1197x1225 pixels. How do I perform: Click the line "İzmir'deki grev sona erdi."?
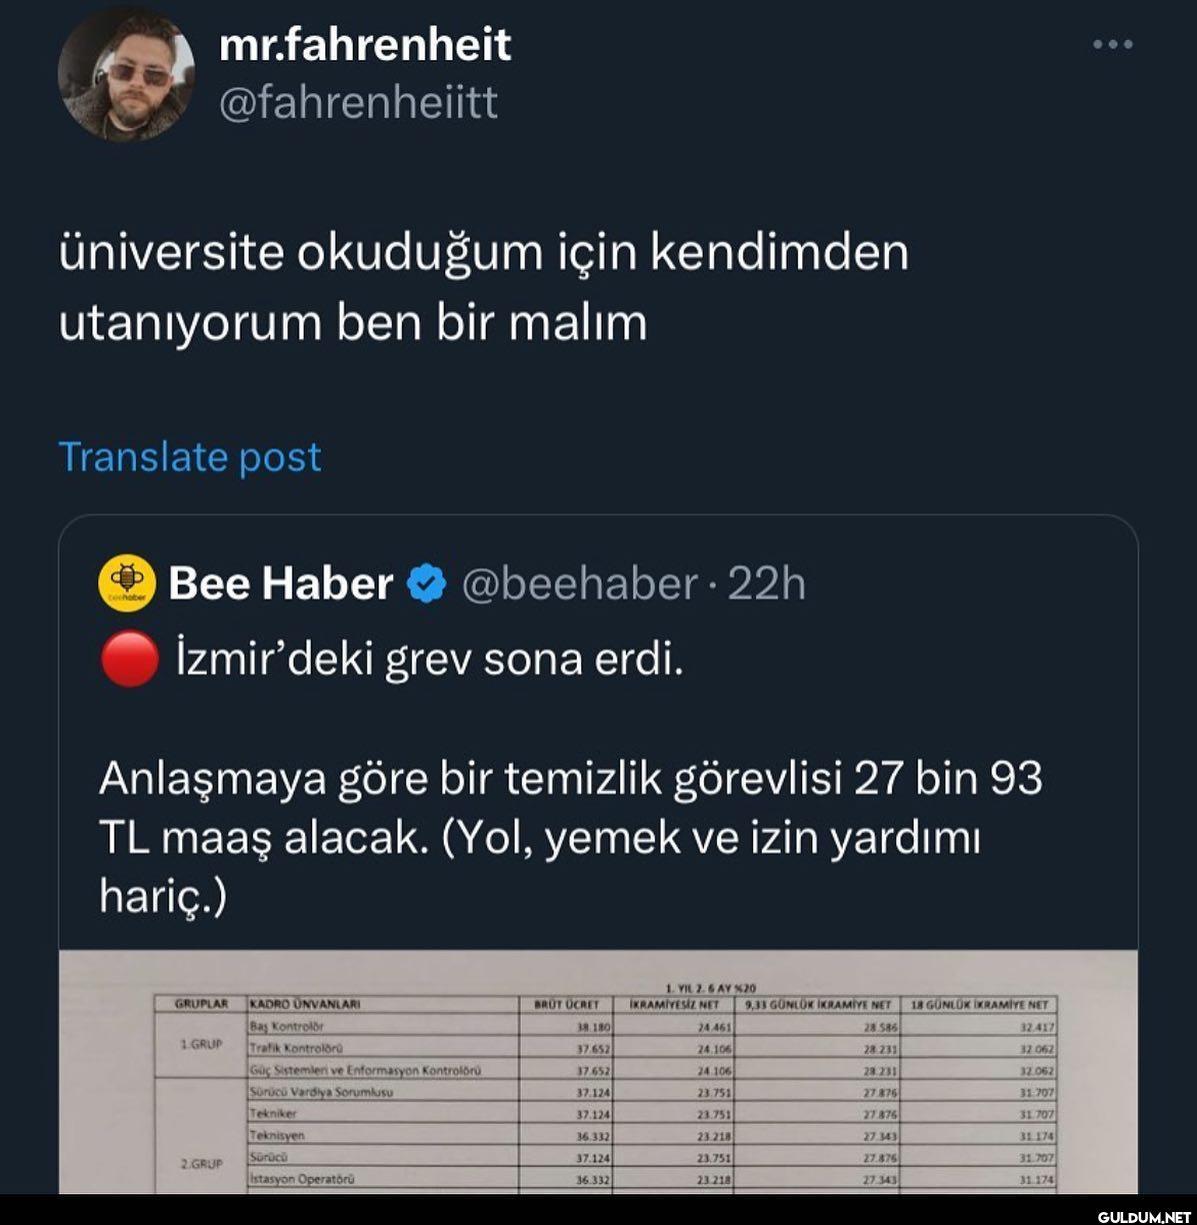430,660
